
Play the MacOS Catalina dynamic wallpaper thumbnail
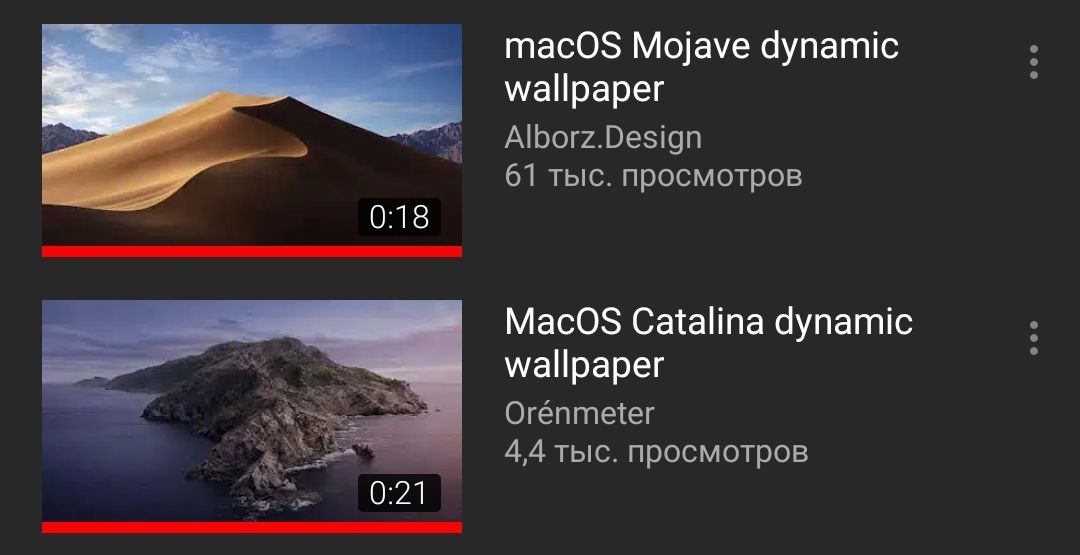pos(252,417)
